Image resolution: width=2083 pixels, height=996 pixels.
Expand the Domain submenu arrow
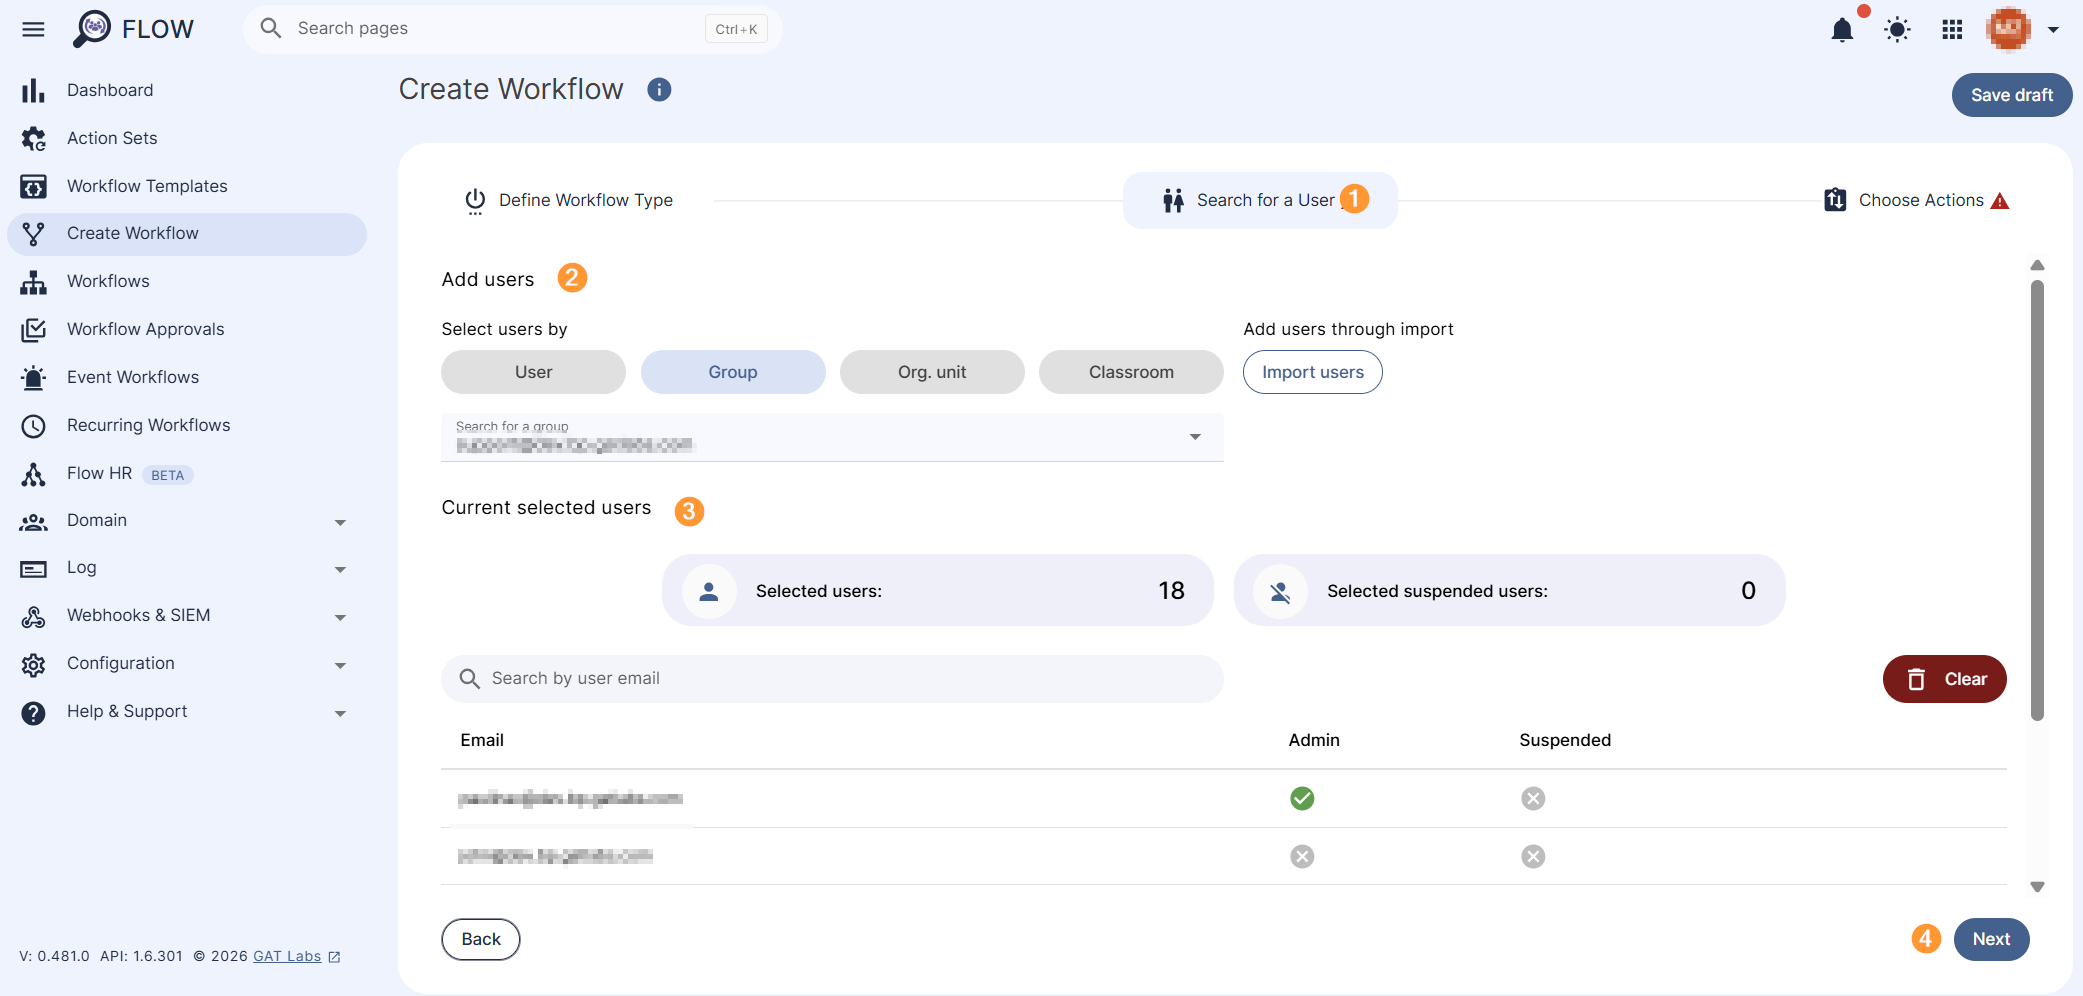click(340, 522)
